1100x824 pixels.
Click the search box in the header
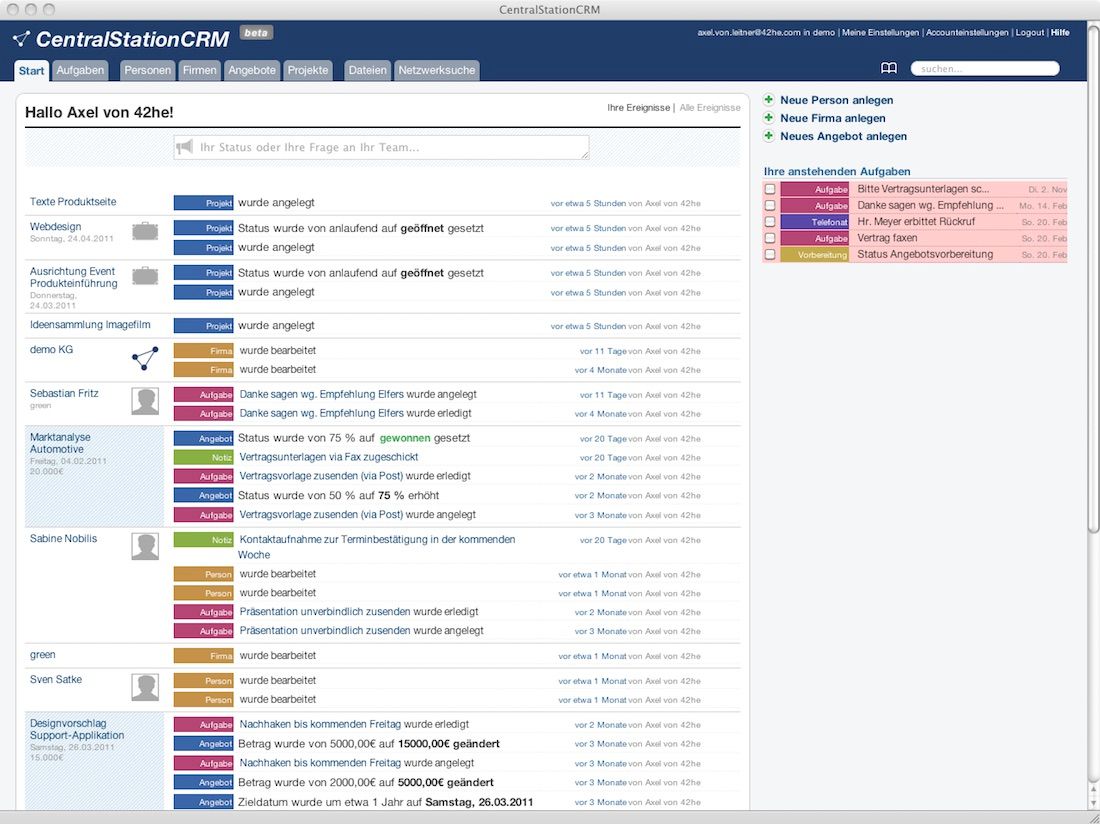[x=984, y=69]
